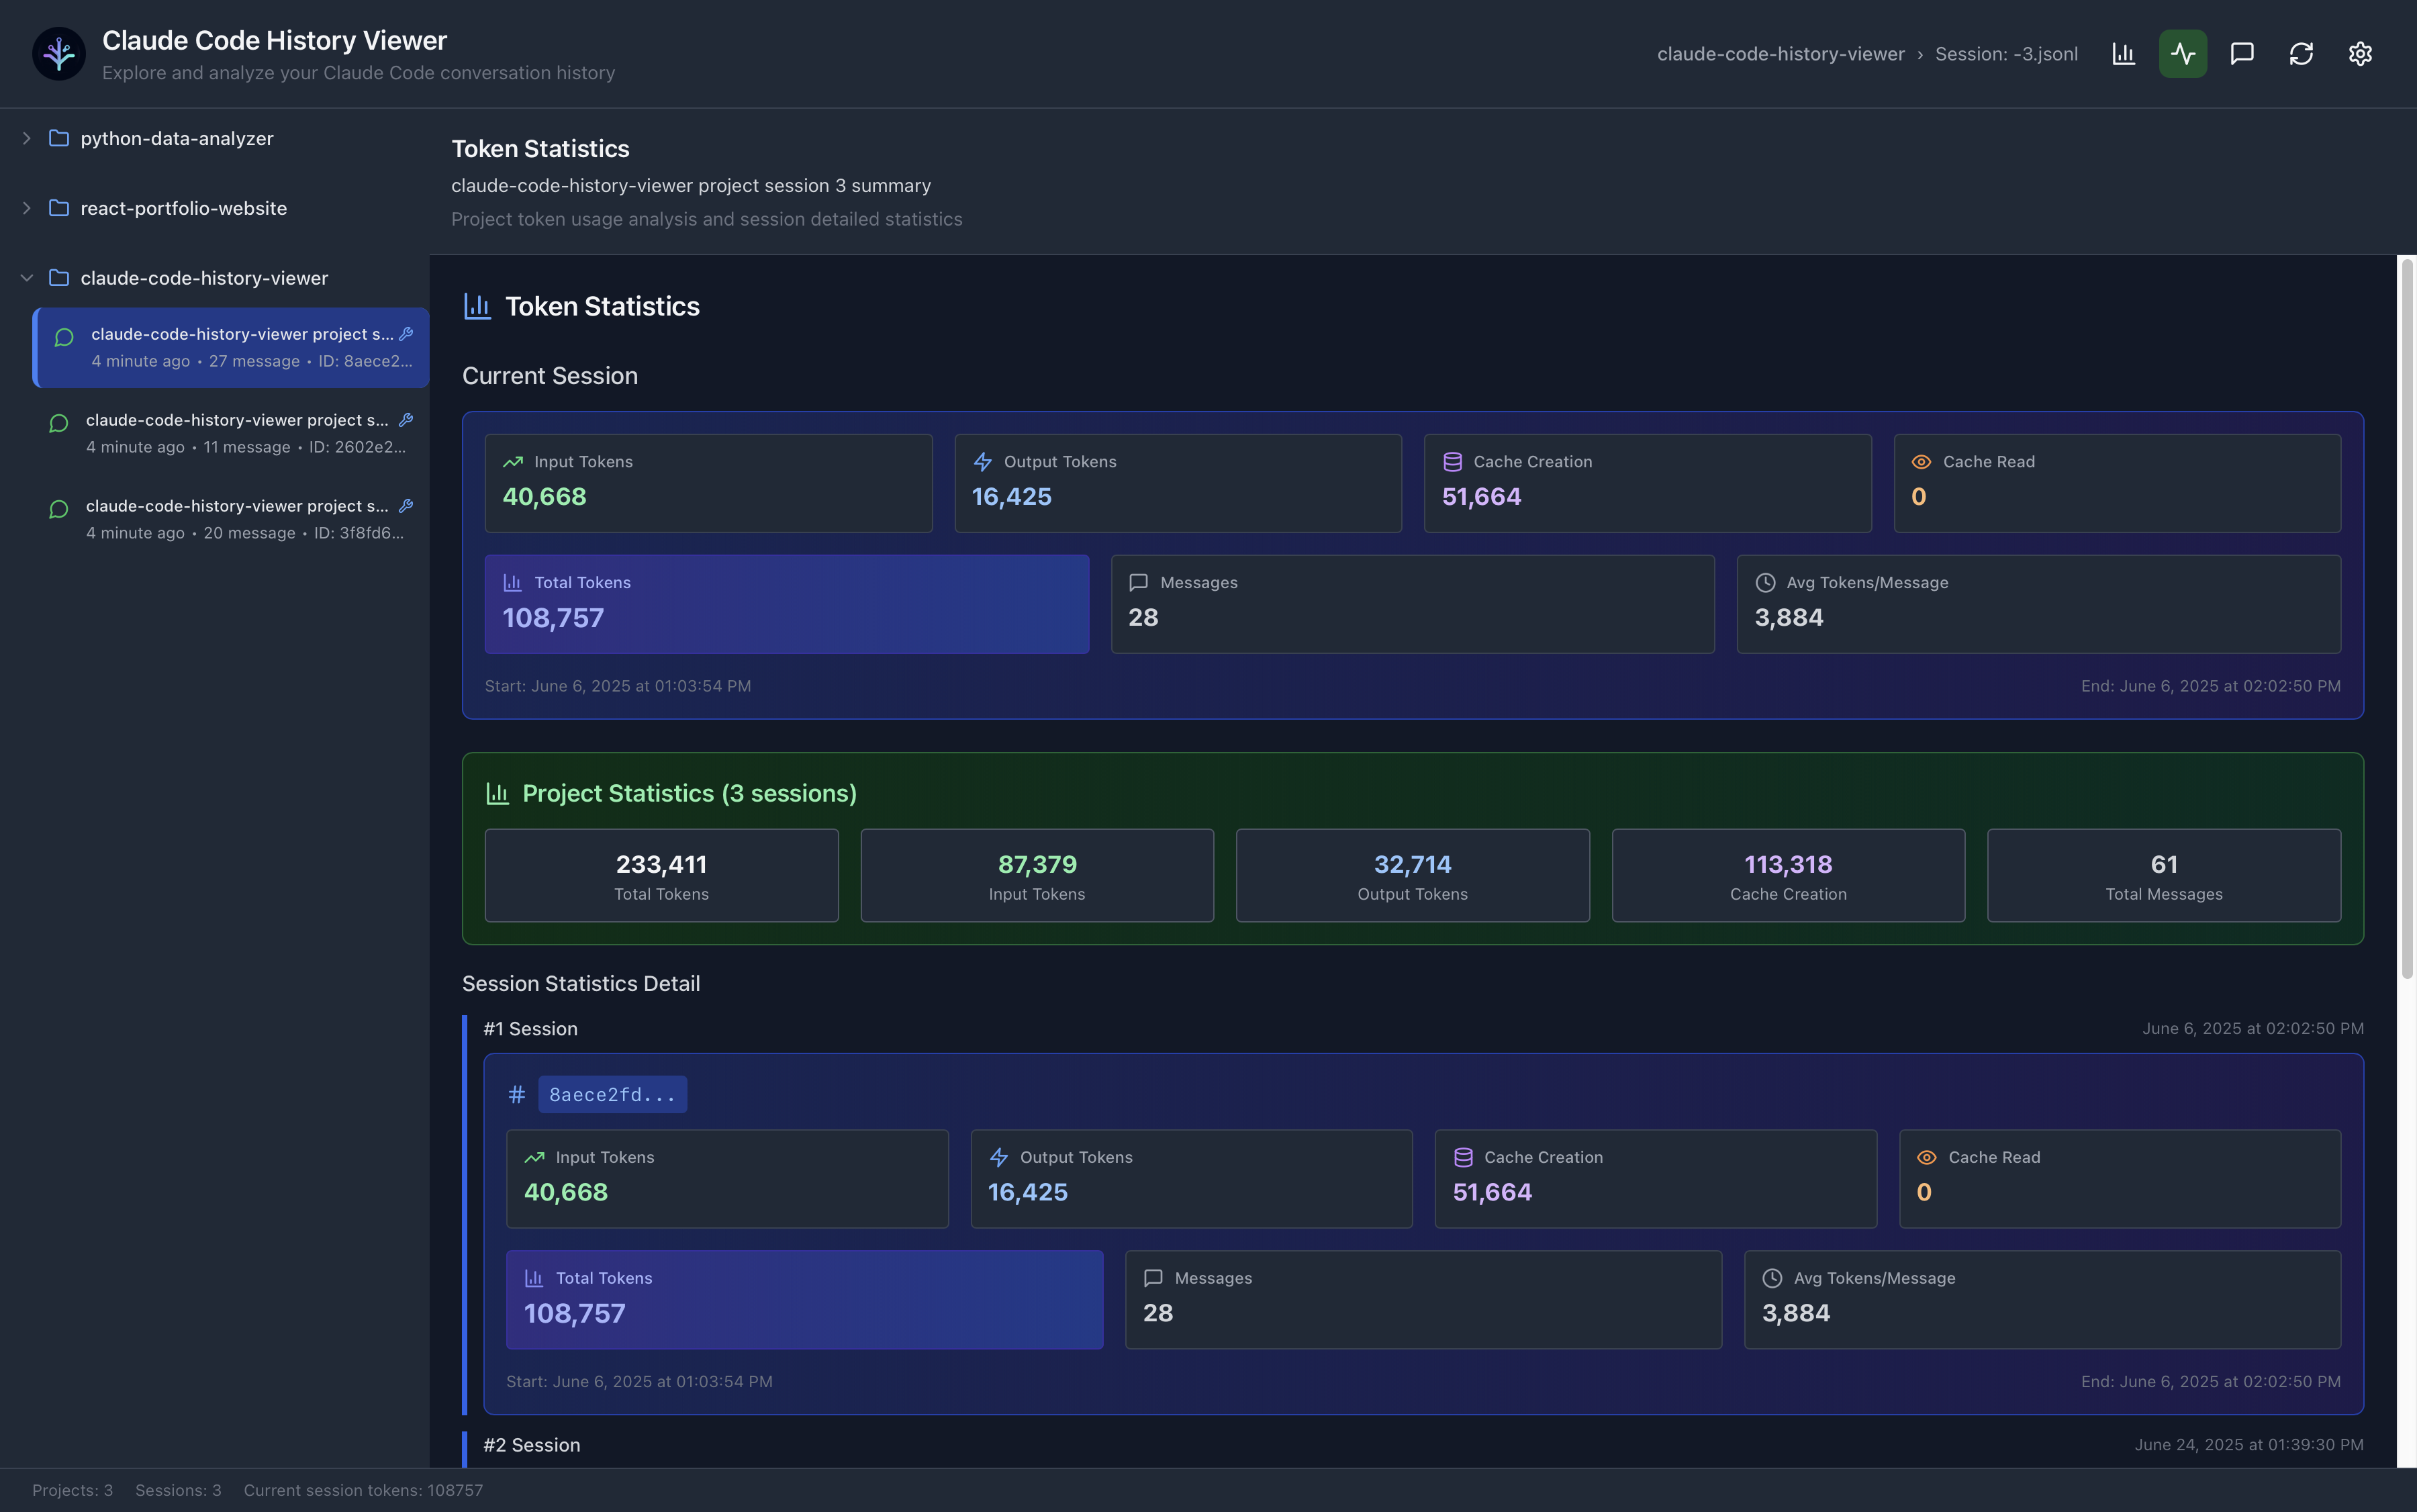Click the Total Tokens card in #1 Session
The image size is (2417, 1512).
coord(804,1300)
